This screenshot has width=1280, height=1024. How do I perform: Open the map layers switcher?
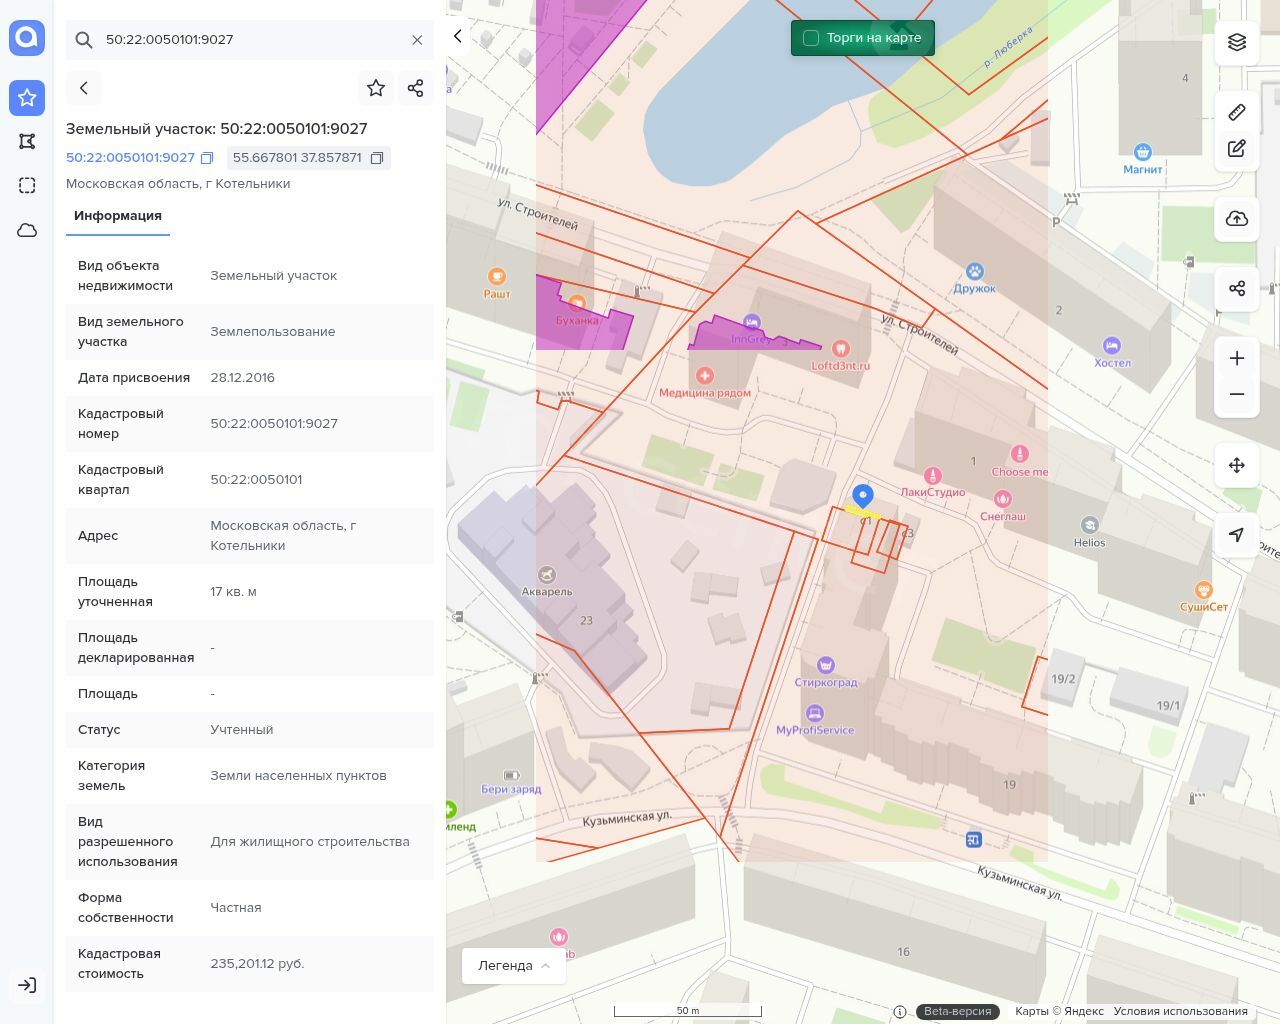(x=1237, y=42)
